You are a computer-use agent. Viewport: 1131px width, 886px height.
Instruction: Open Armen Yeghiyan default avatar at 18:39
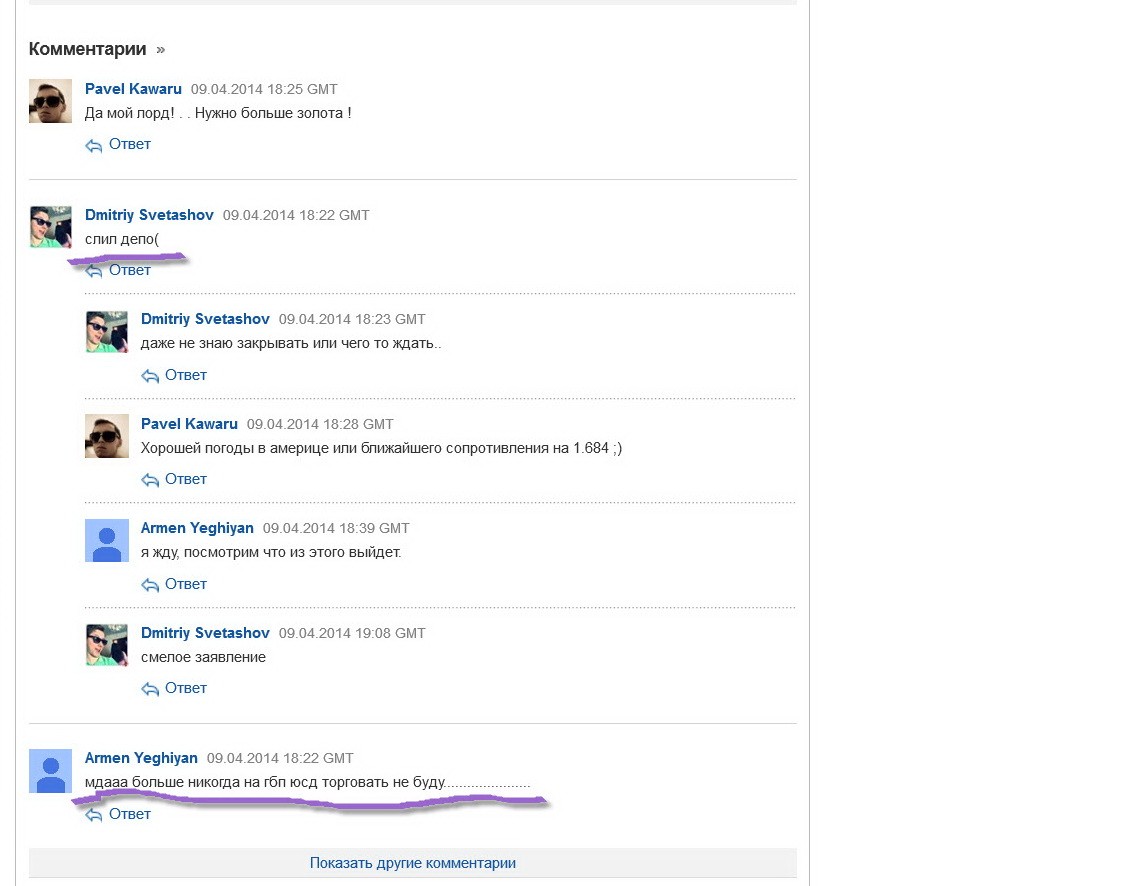tap(107, 540)
